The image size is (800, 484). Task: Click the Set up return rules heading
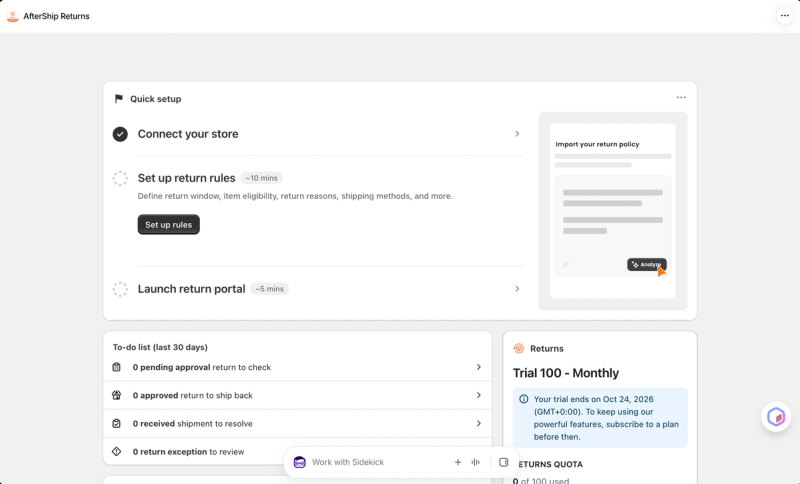pos(186,178)
